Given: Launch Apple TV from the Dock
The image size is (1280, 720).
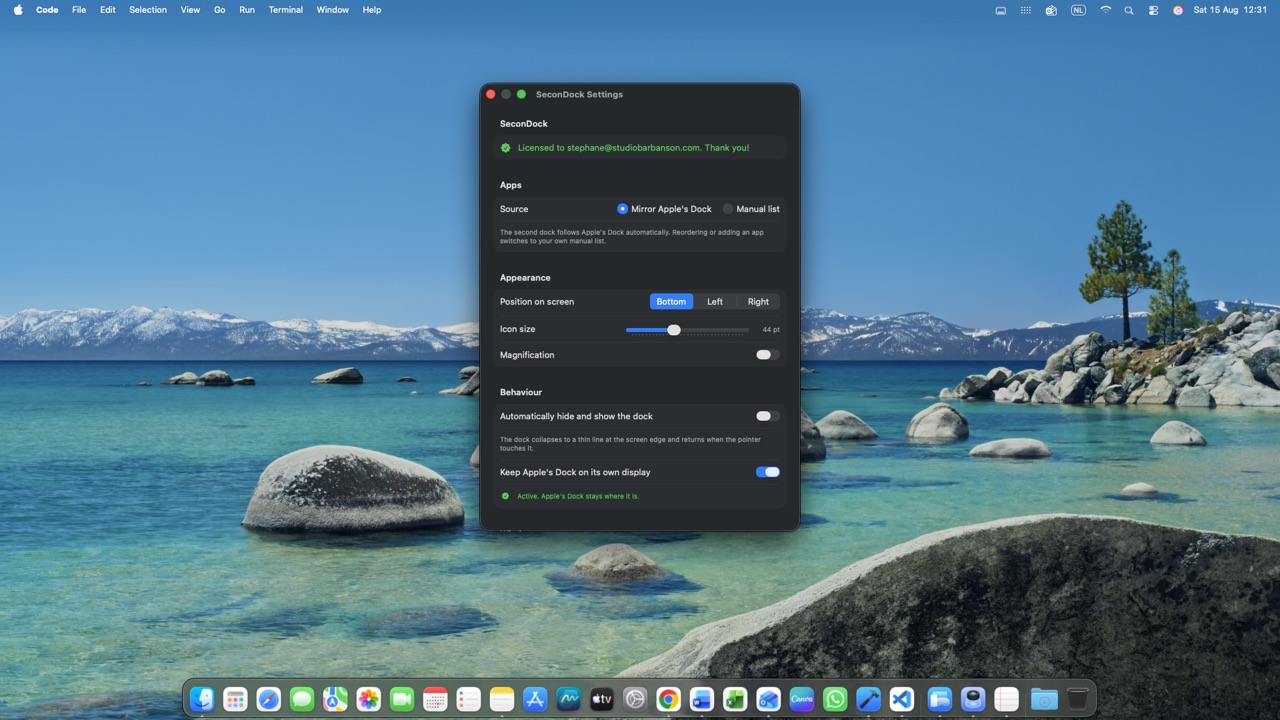Looking at the screenshot, I should pyautogui.click(x=602, y=699).
